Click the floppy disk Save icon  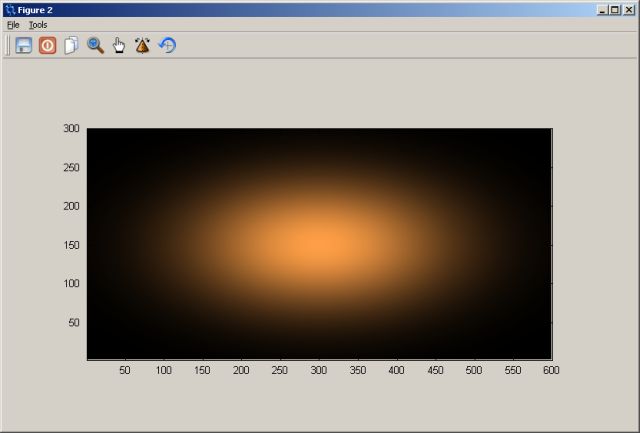[24, 45]
